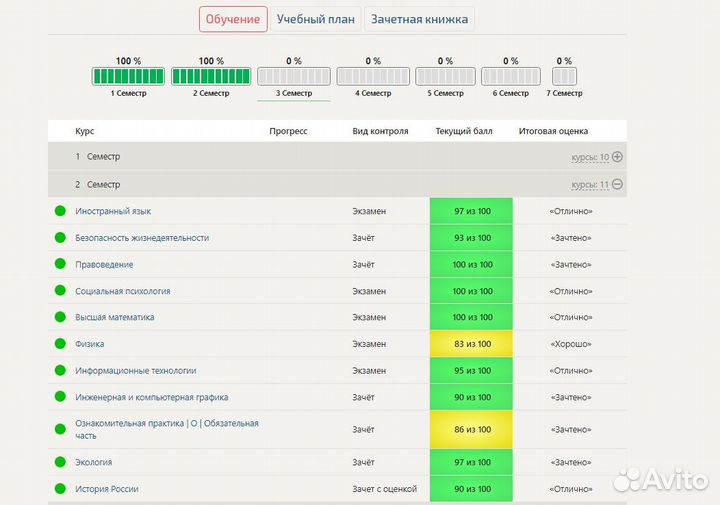
Task: Select the Обучение tab
Action: click(x=233, y=19)
